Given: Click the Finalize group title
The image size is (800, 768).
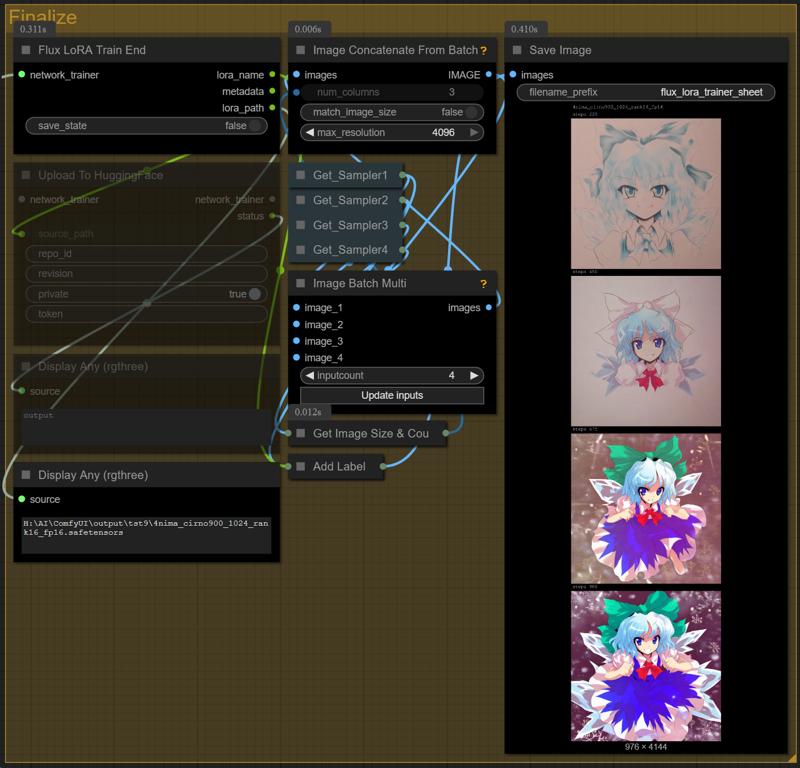Looking at the screenshot, I should (x=43, y=17).
